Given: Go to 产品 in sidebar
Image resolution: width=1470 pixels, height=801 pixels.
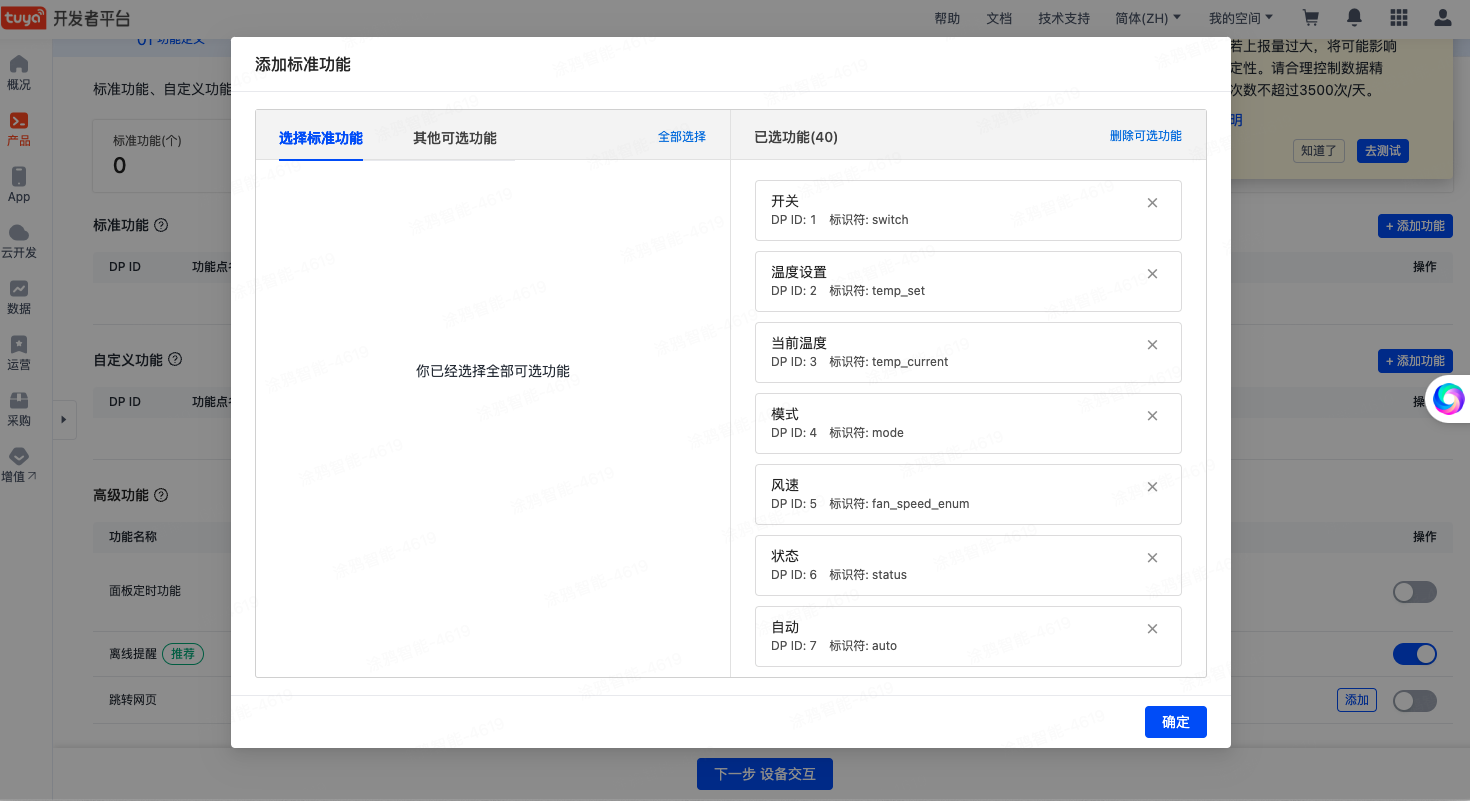Looking at the screenshot, I should click(x=19, y=130).
